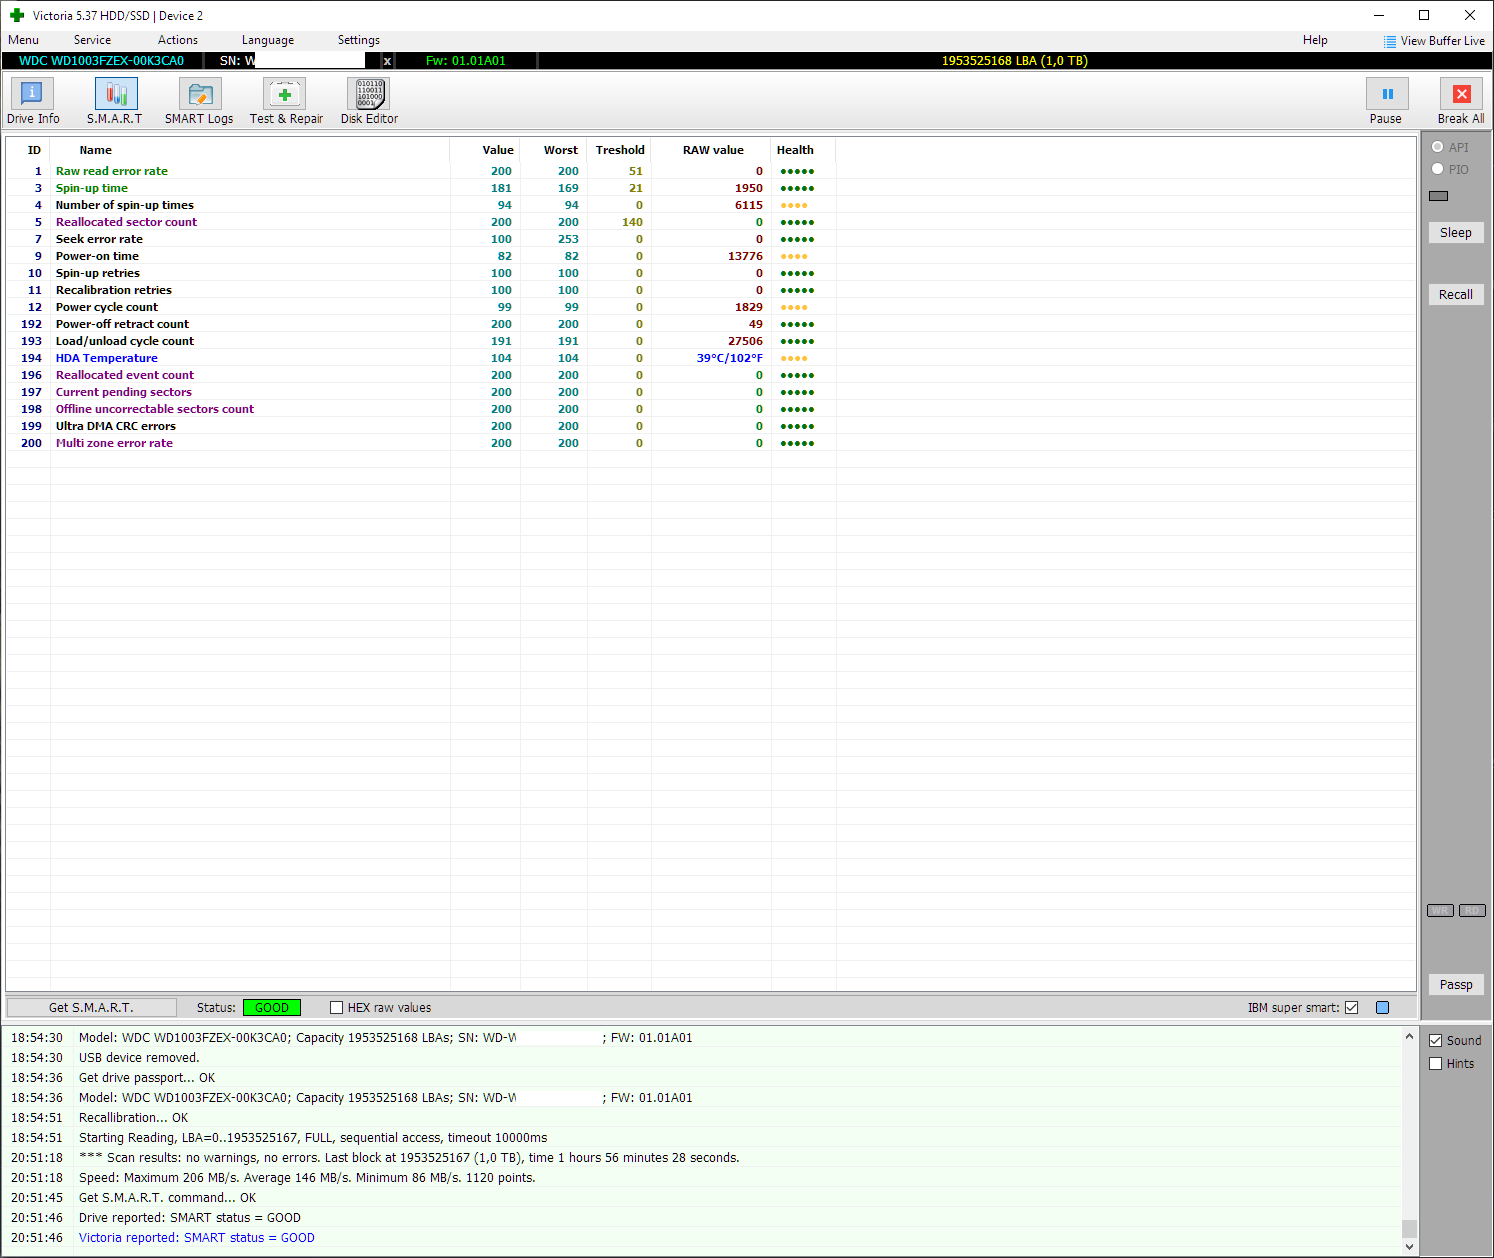
Task: Sort by the Name column header
Action: tap(96, 150)
